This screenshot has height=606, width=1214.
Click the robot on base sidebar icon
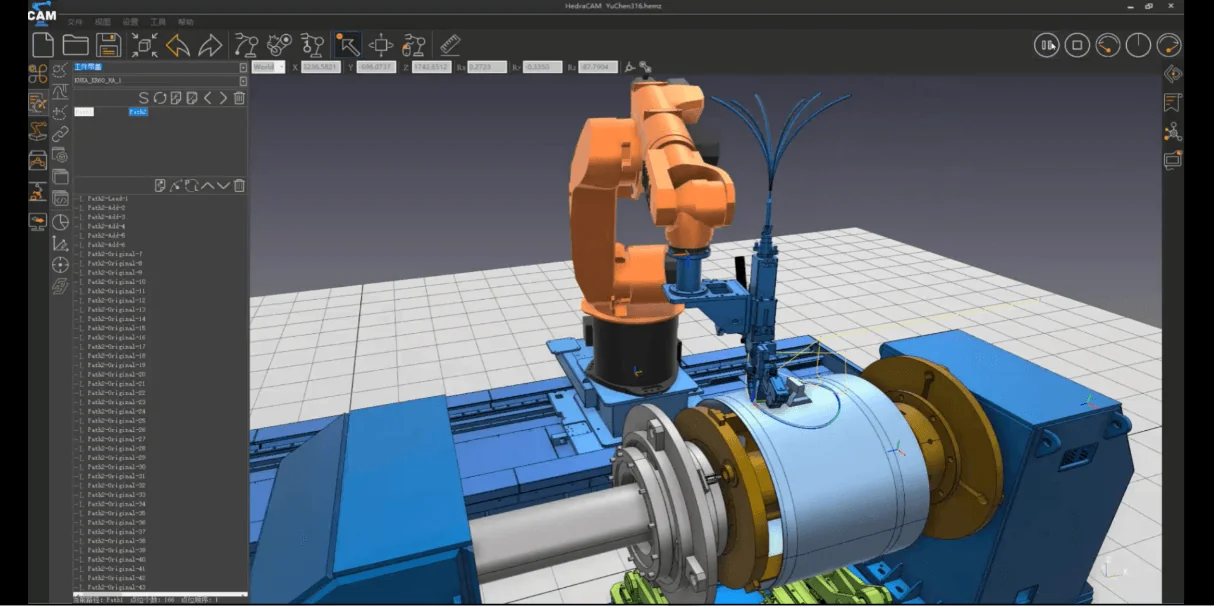click(x=38, y=190)
